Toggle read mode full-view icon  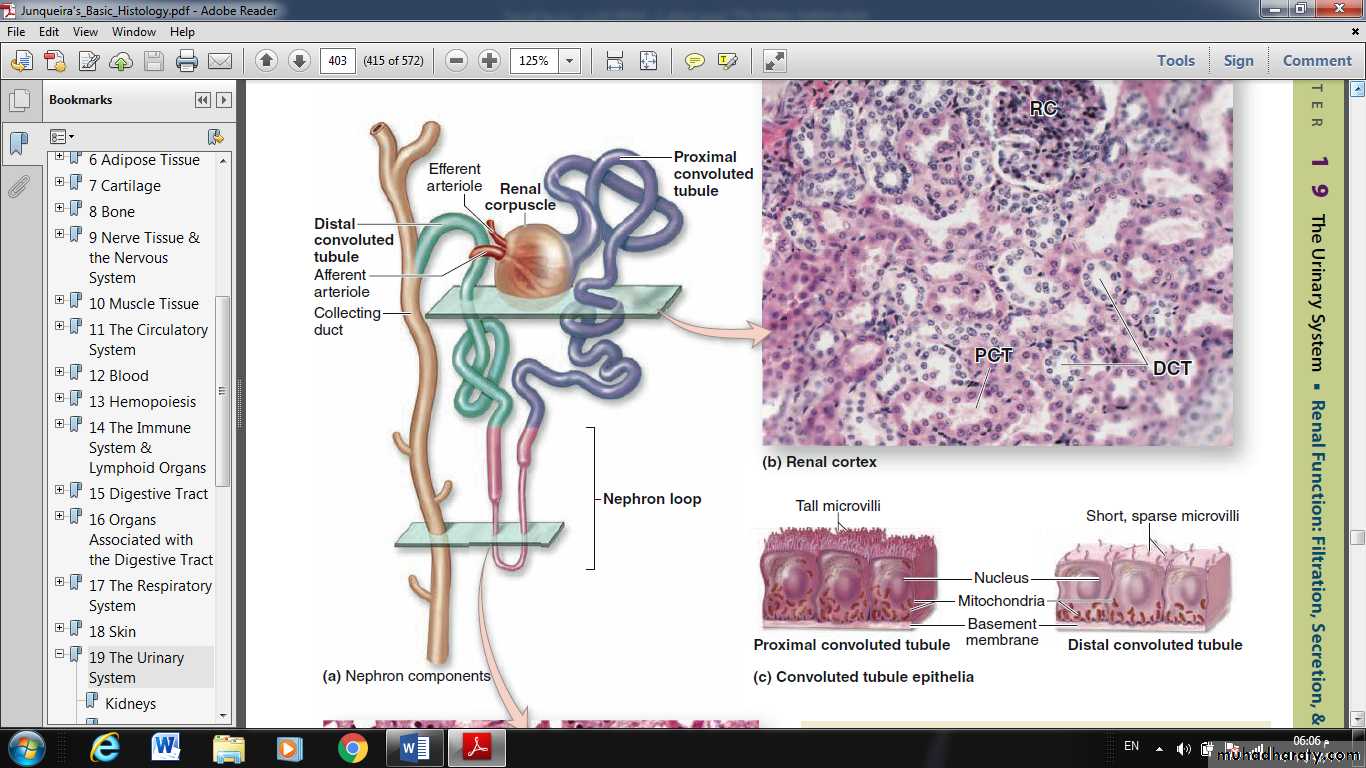pos(775,61)
